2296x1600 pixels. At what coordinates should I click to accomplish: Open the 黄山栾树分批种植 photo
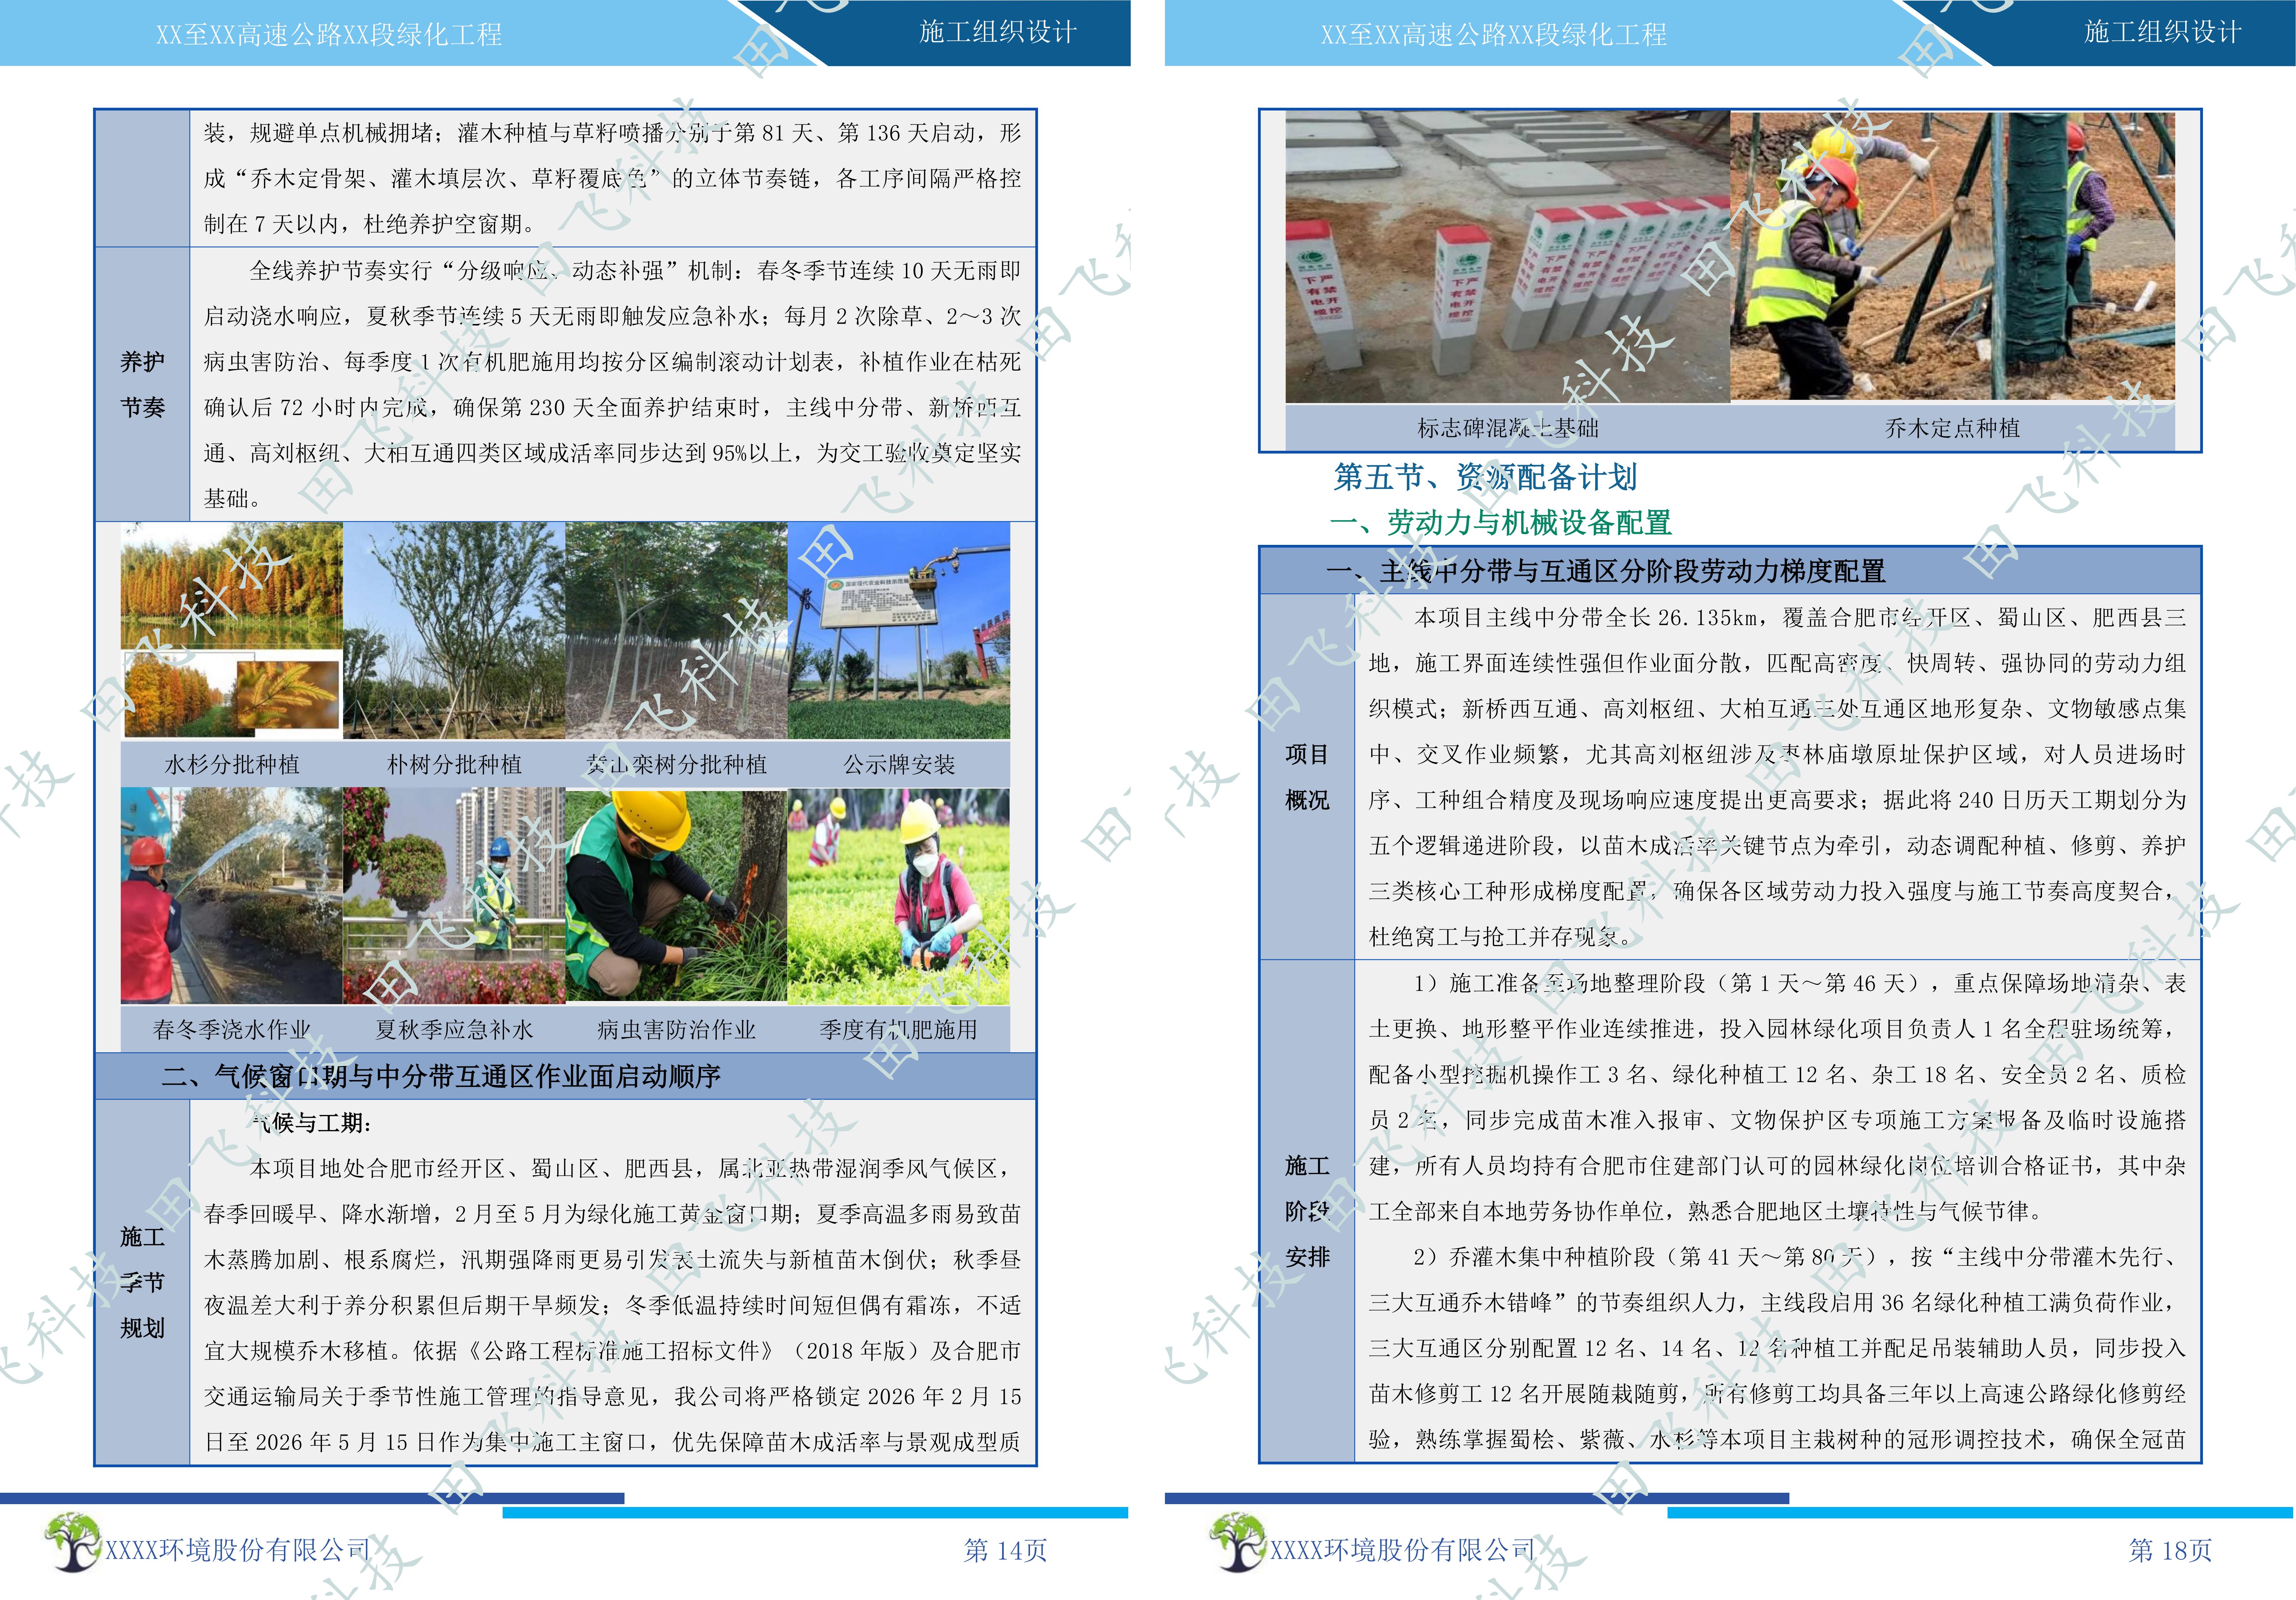pyautogui.click(x=676, y=630)
